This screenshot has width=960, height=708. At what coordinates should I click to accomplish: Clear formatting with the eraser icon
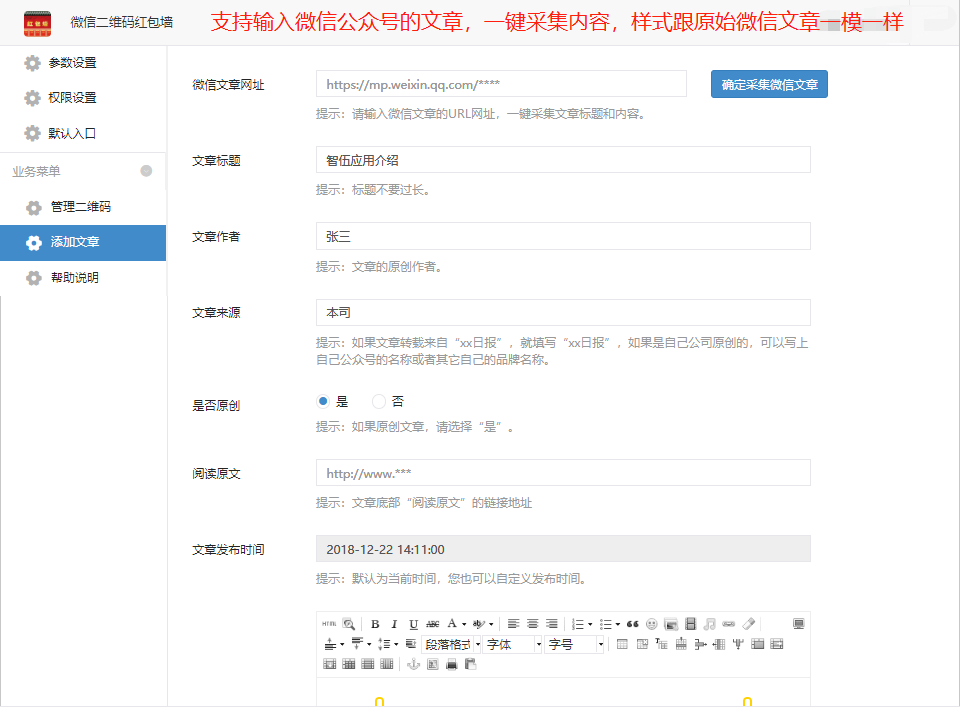748,623
